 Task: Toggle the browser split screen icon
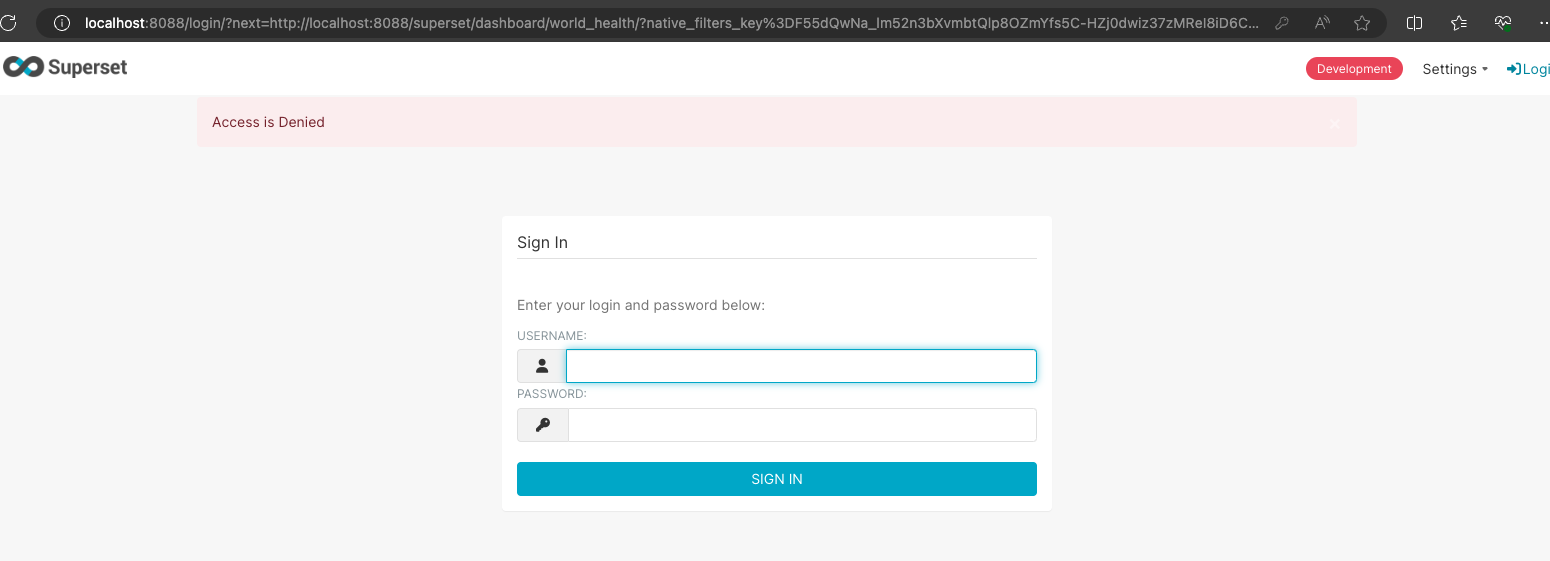[1414, 22]
